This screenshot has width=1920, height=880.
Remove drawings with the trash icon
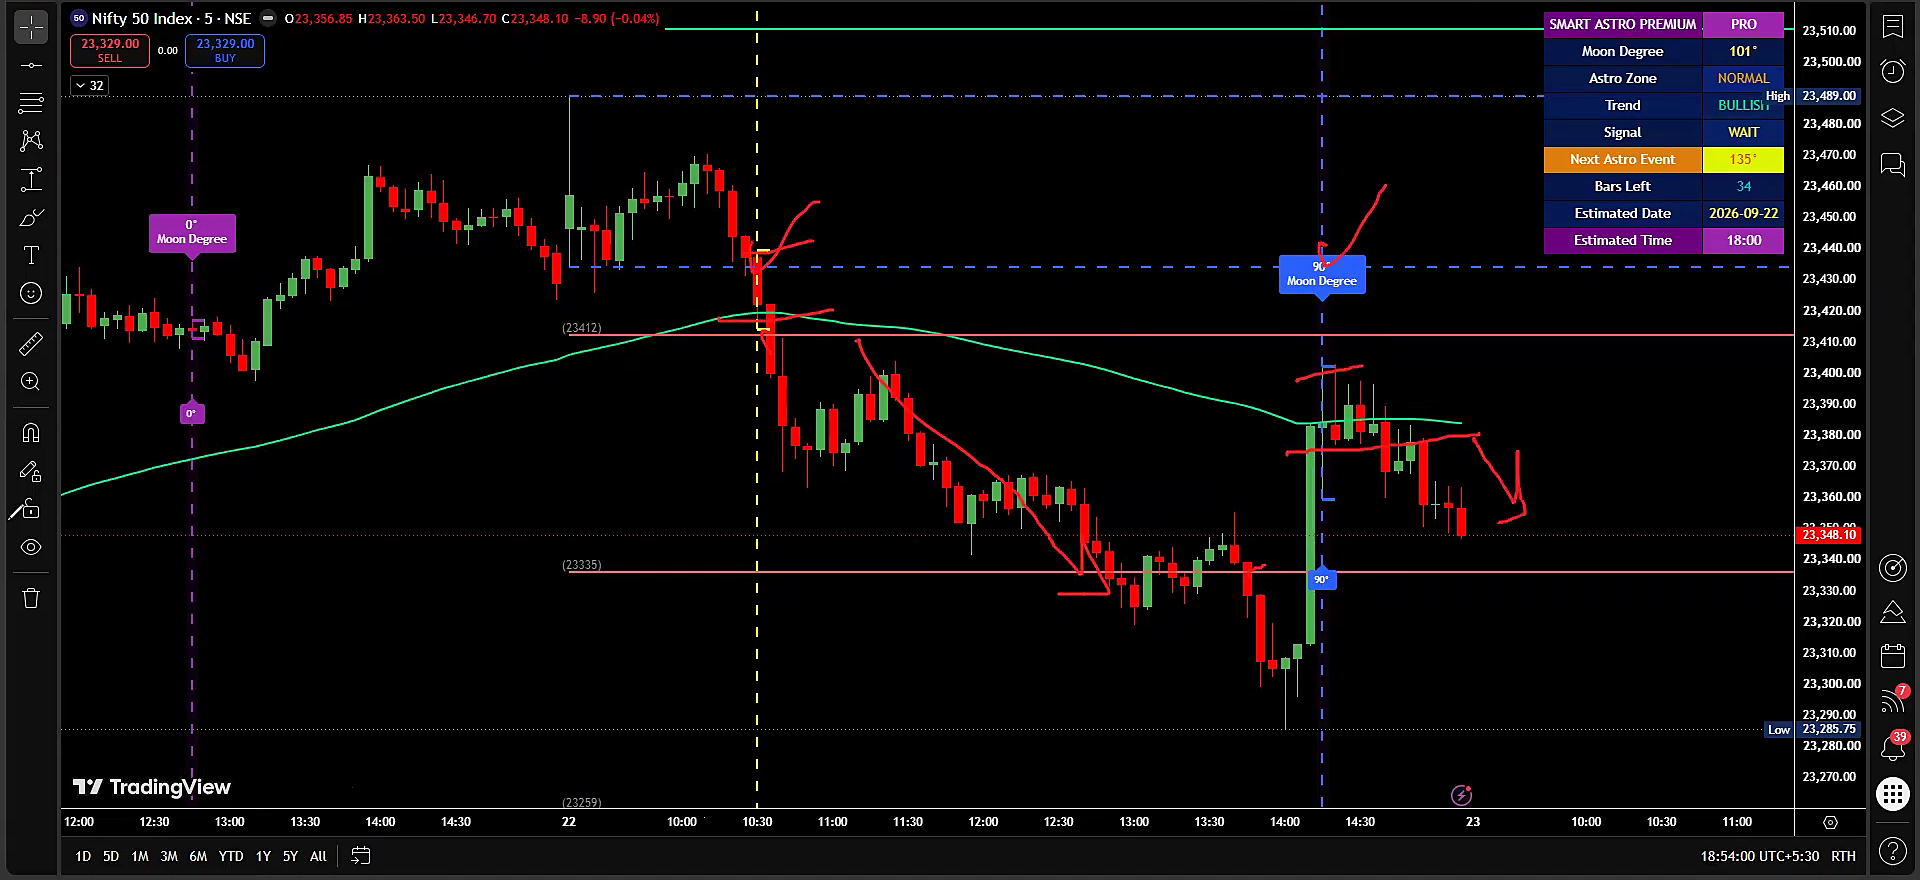click(x=31, y=598)
